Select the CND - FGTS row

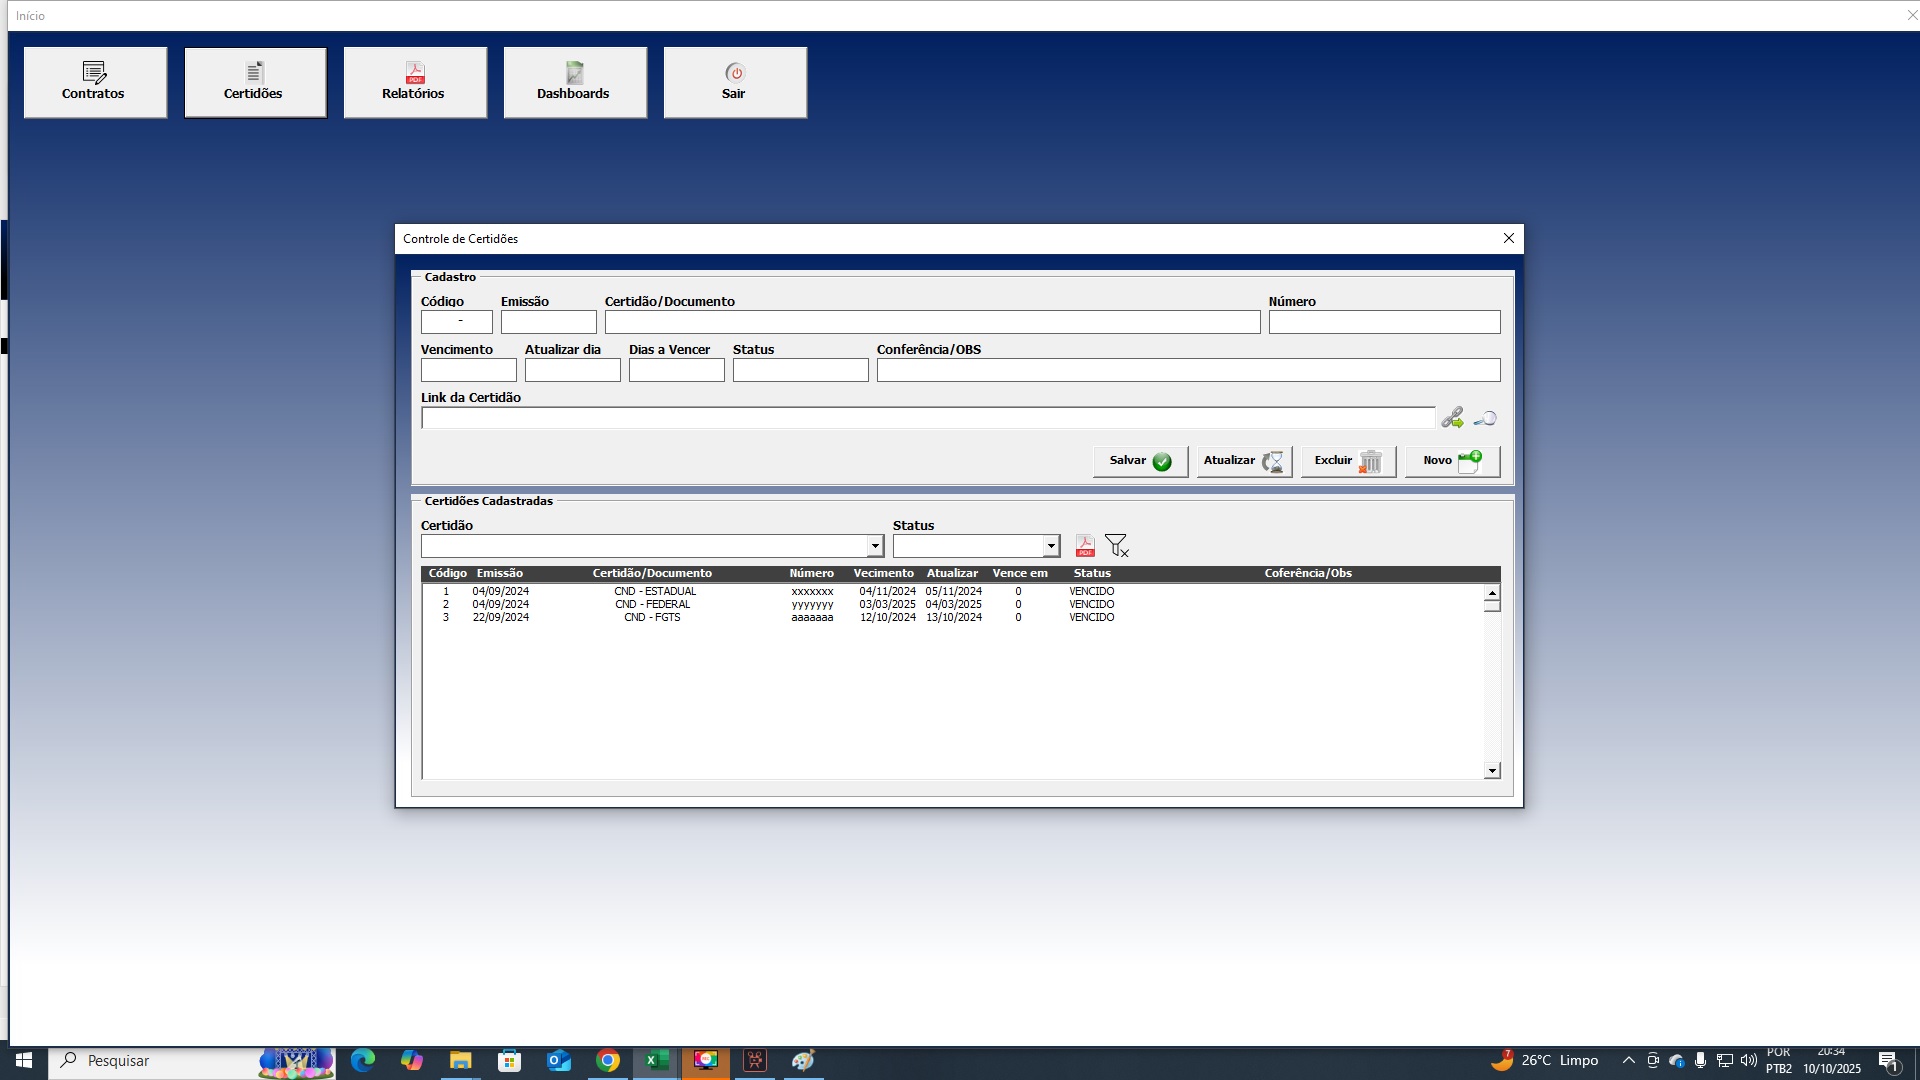[x=953, y=617]
